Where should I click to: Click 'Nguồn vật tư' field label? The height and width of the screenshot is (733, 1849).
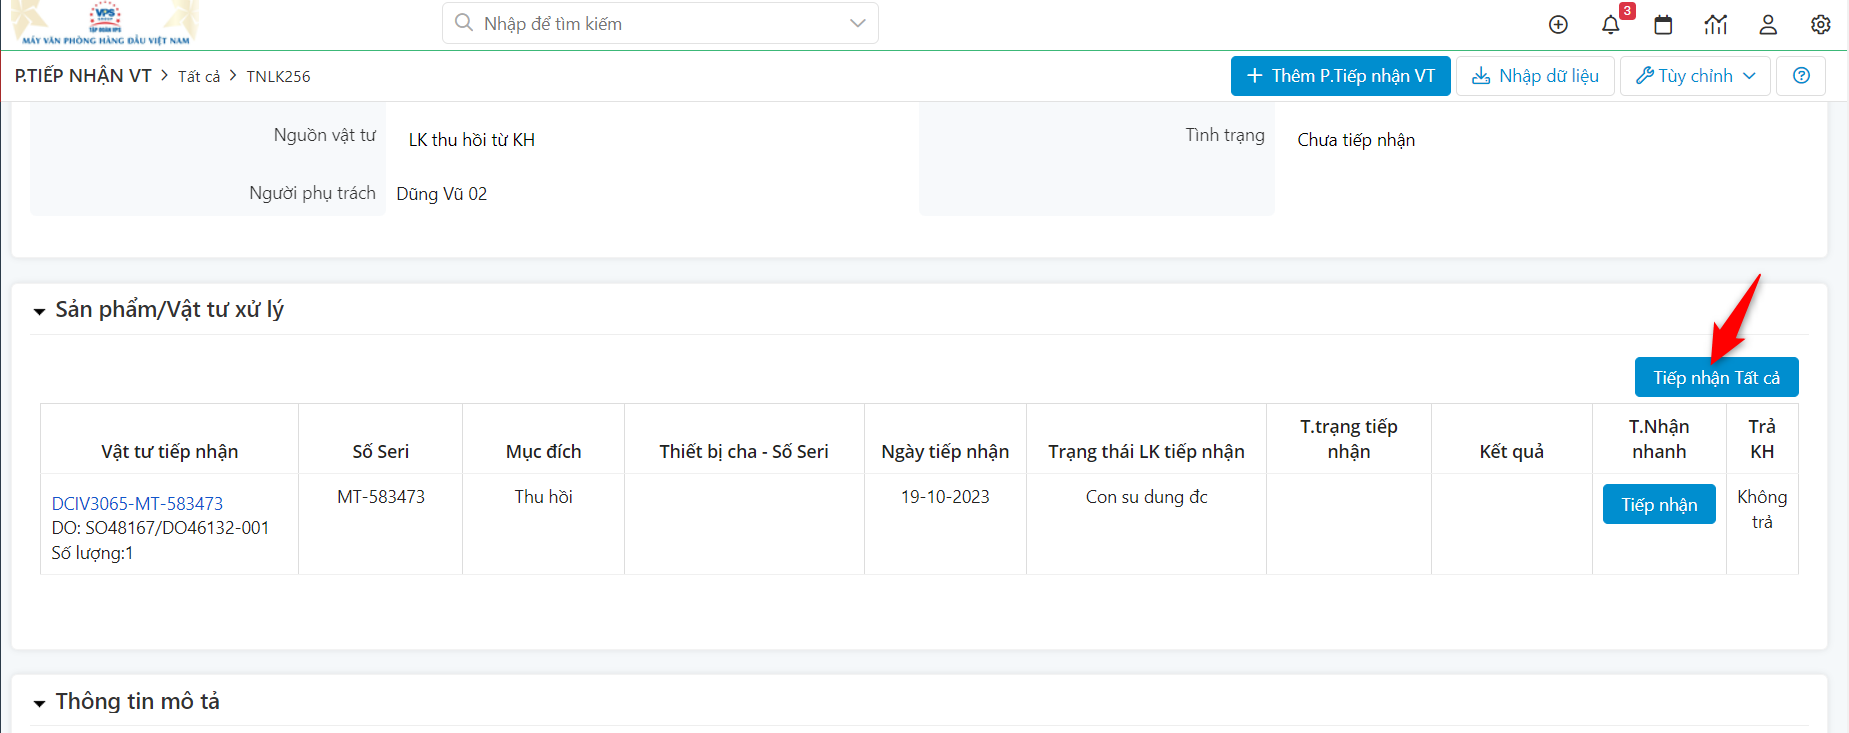(x=325, y=135)
